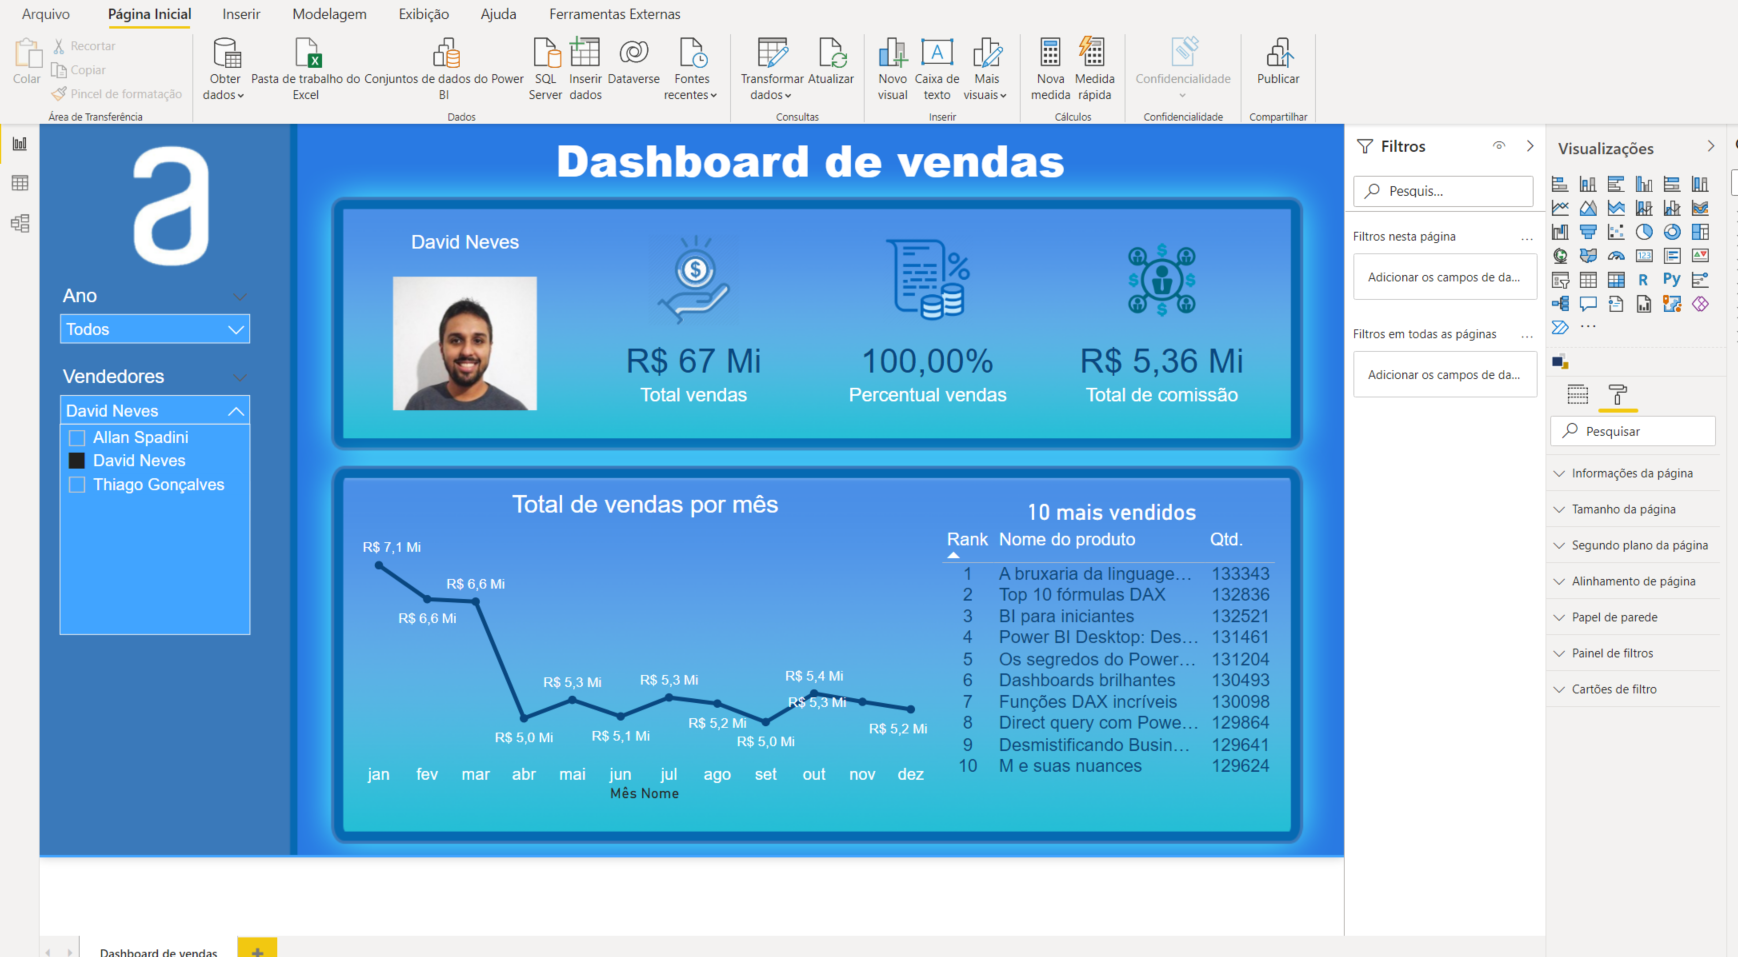1738x957 pixels.
Task: Select the Python (Py) visual
Action: pyautogui.click(x=1672, y=280)
